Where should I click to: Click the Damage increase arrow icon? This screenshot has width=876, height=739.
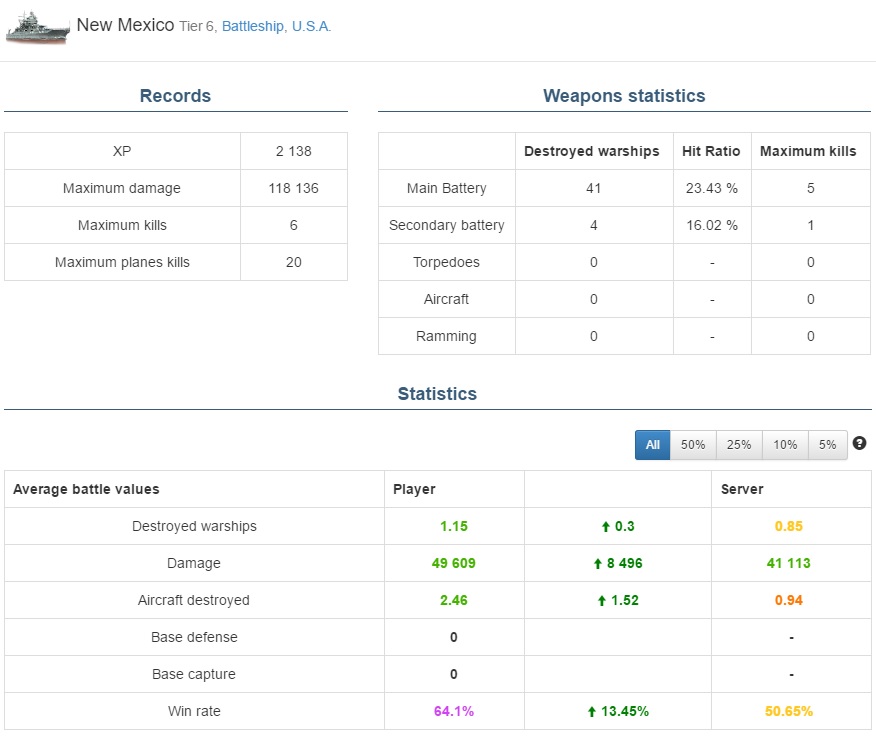598,564
